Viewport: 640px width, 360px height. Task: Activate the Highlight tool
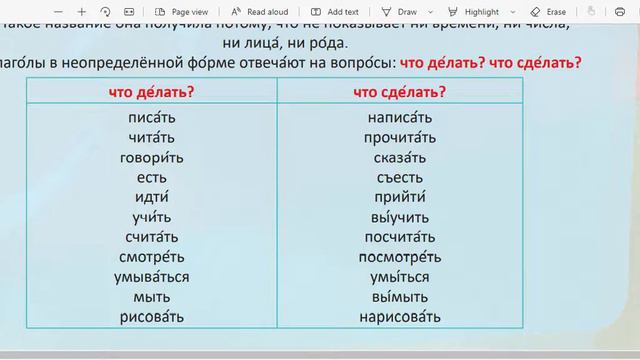(473, 12)
